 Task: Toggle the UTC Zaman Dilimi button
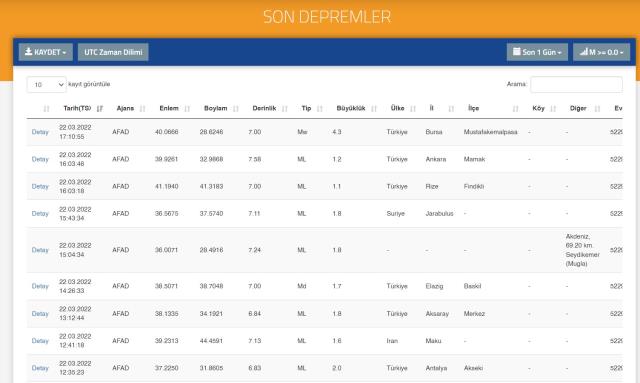pos(113,52)
